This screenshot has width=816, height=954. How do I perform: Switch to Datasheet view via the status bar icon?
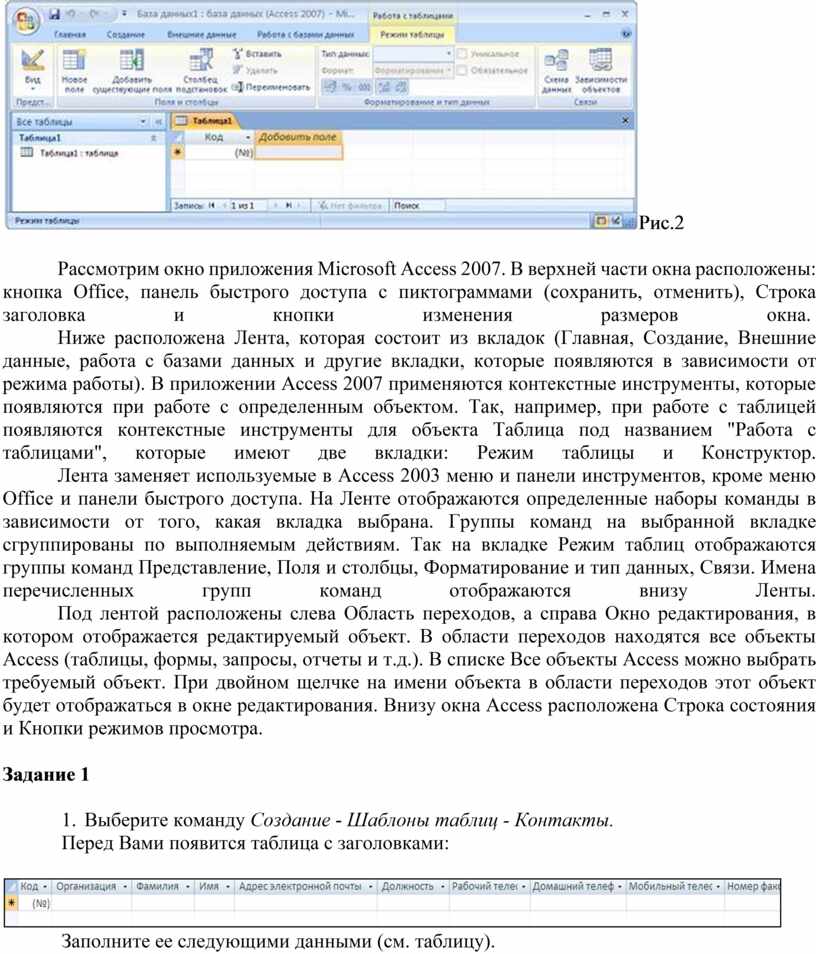click(600, 221)
